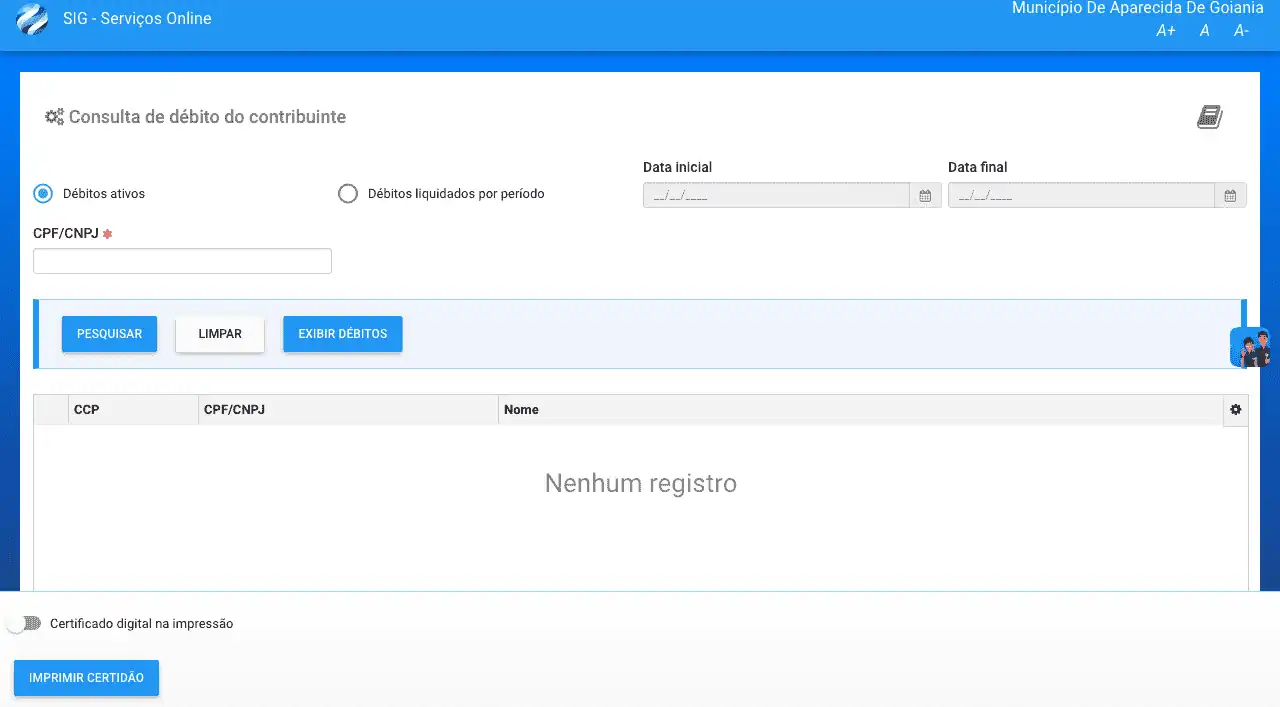Open the manual book icon
Screen dimensions: 1280x707
[1209, 117]
